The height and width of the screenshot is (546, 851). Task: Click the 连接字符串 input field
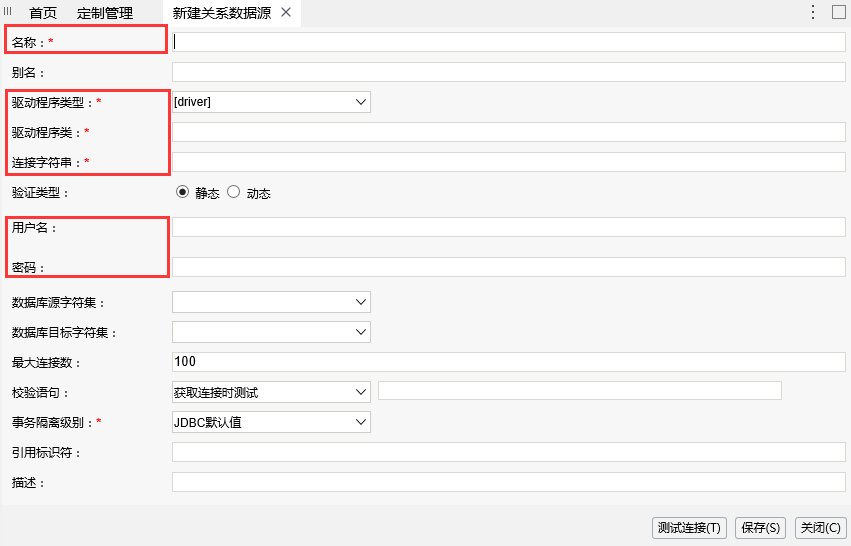[509, 162]
